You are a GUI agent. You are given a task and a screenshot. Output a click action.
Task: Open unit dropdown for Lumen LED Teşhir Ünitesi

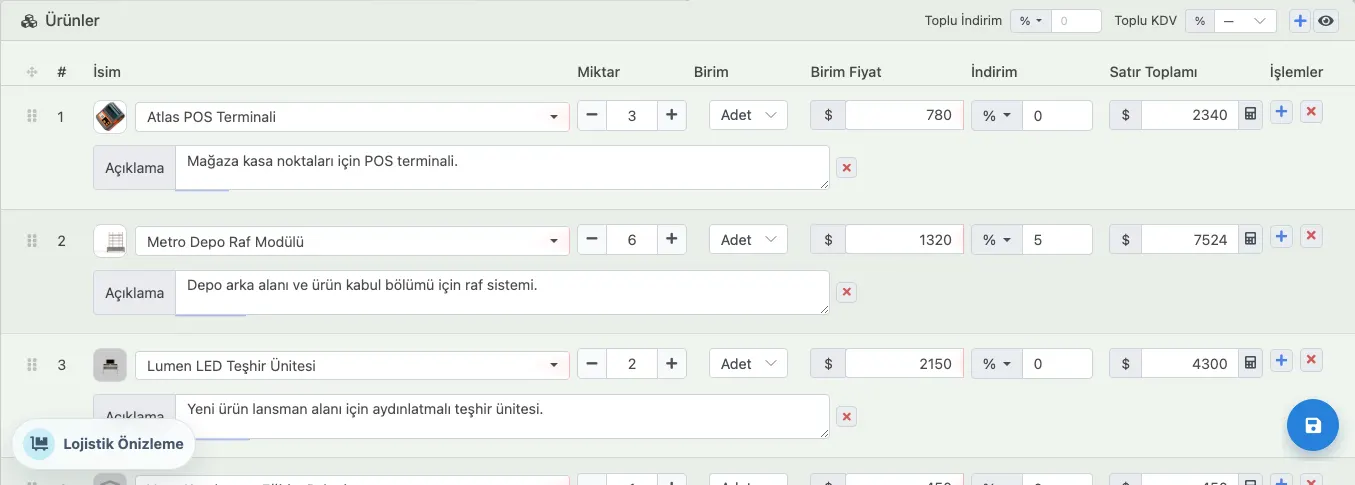pos(748,363)
